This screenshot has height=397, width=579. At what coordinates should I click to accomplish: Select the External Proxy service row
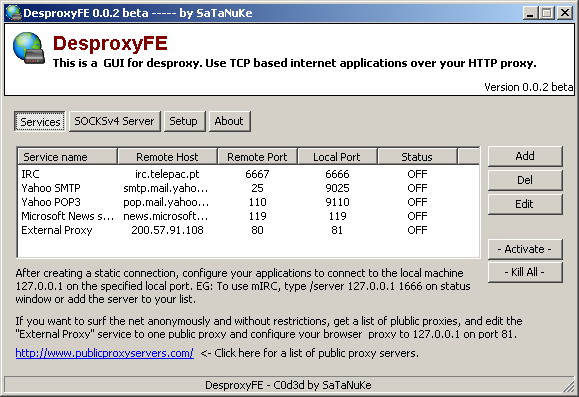click(x=248, y=230)
